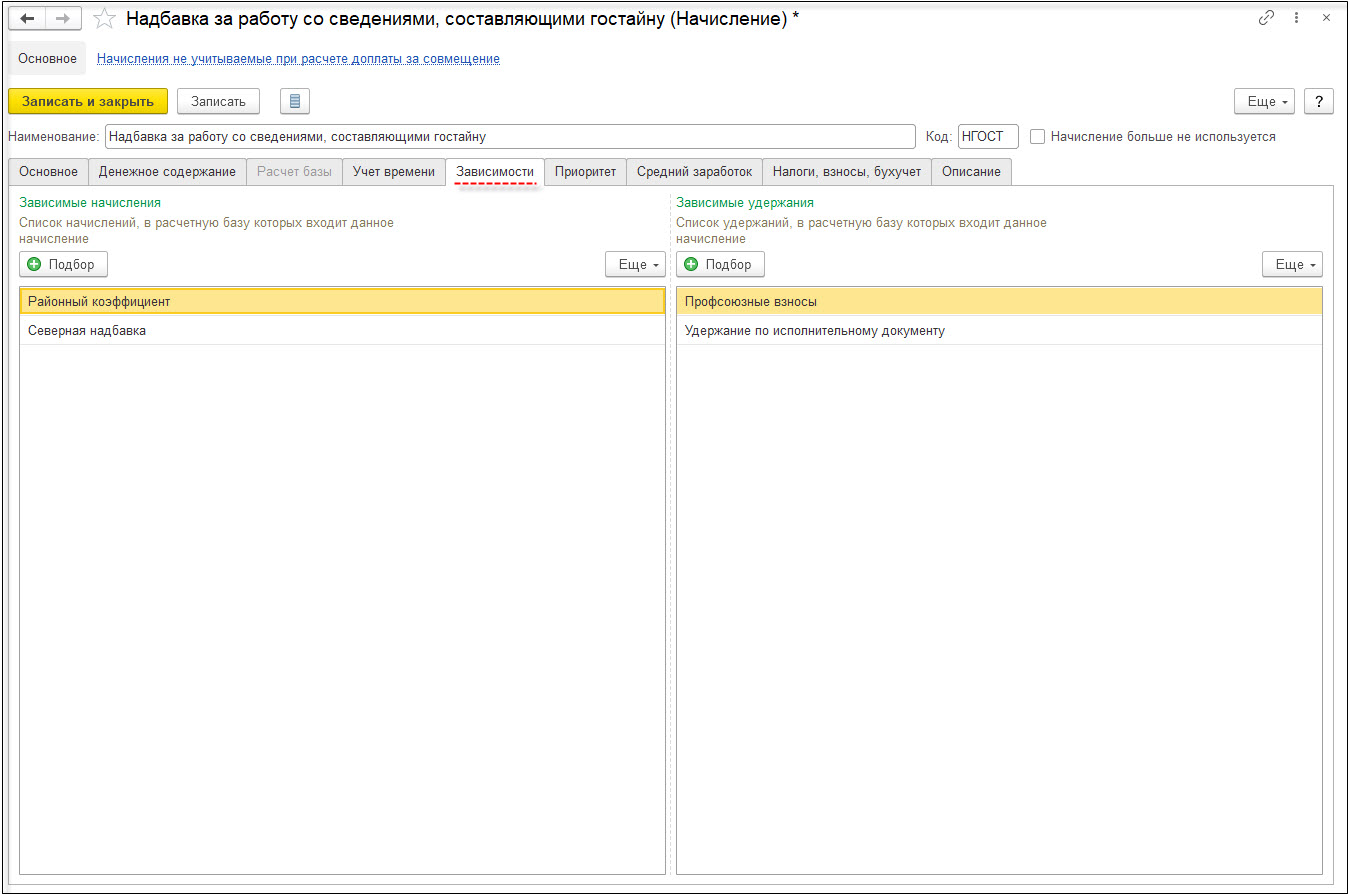Click the Код field containing НГОСТ

click(988, 137)
